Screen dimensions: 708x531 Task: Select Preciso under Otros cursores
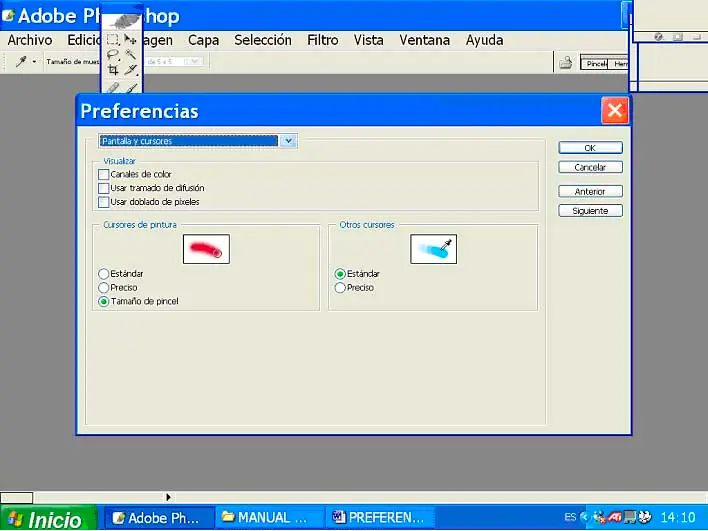point(340,288)
